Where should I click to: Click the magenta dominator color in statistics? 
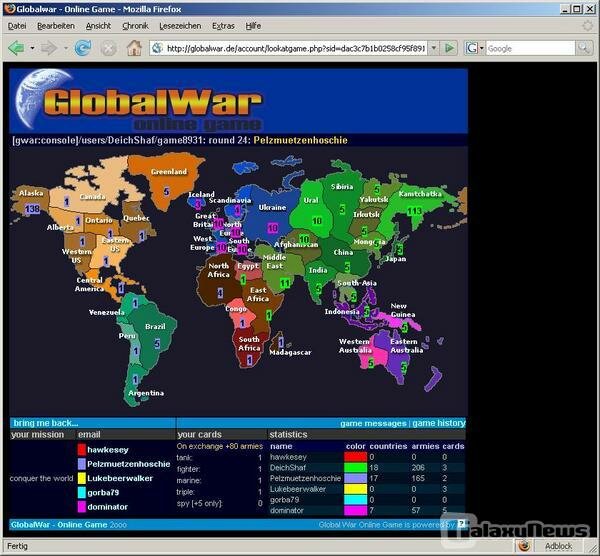tap(355, 510)
